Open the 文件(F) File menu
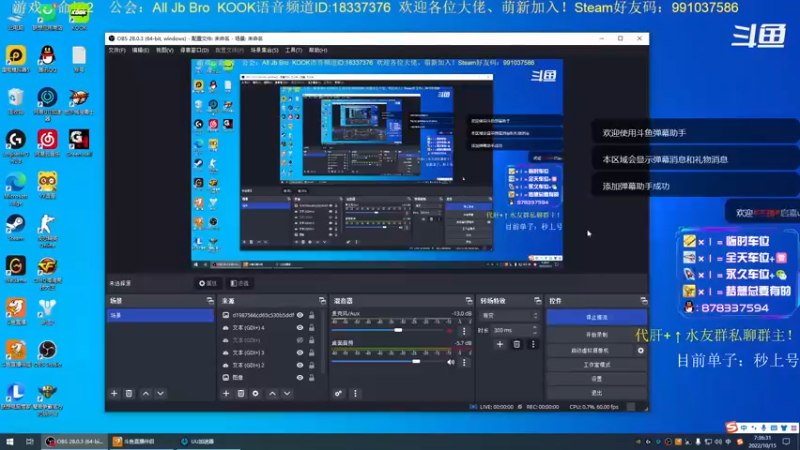Image resolution: width=800 pixels, height=450 pixels. click(x=117, y=50)
